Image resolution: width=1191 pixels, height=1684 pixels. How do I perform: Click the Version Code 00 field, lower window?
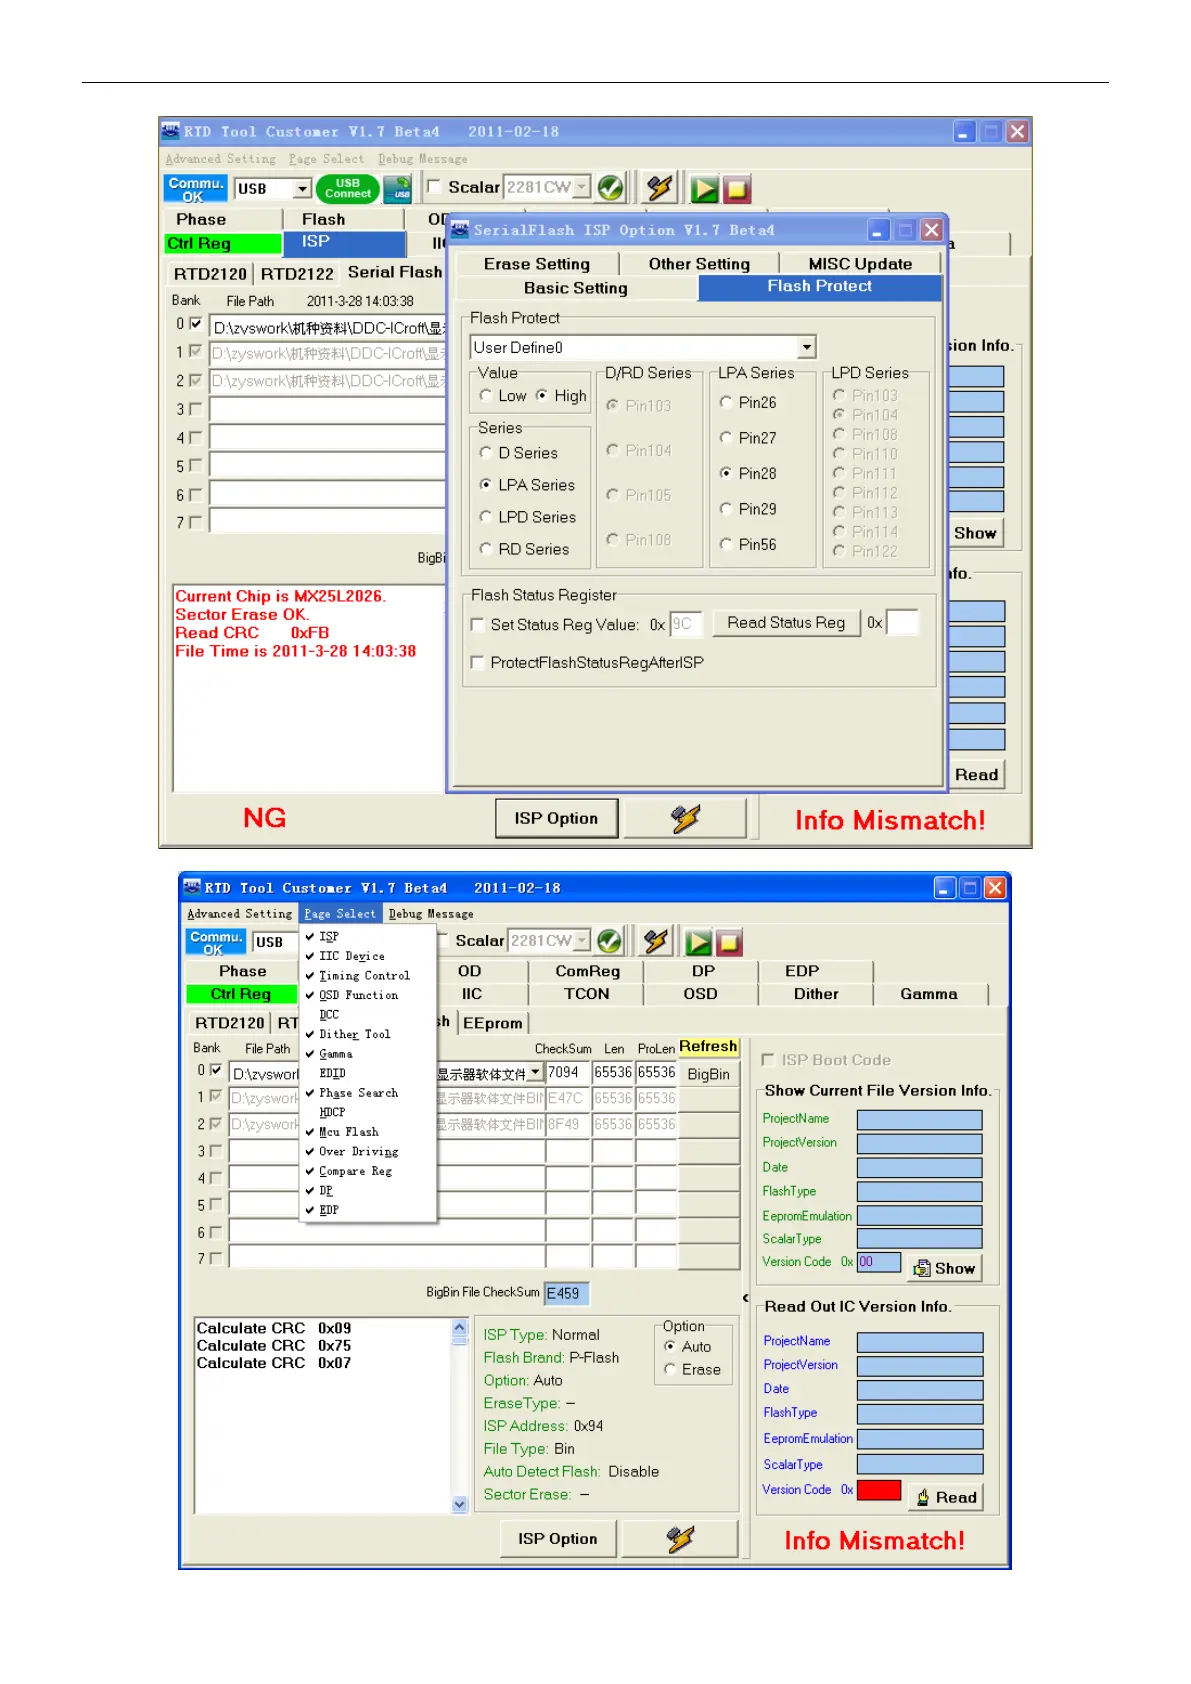click(x=879, y=1262)
